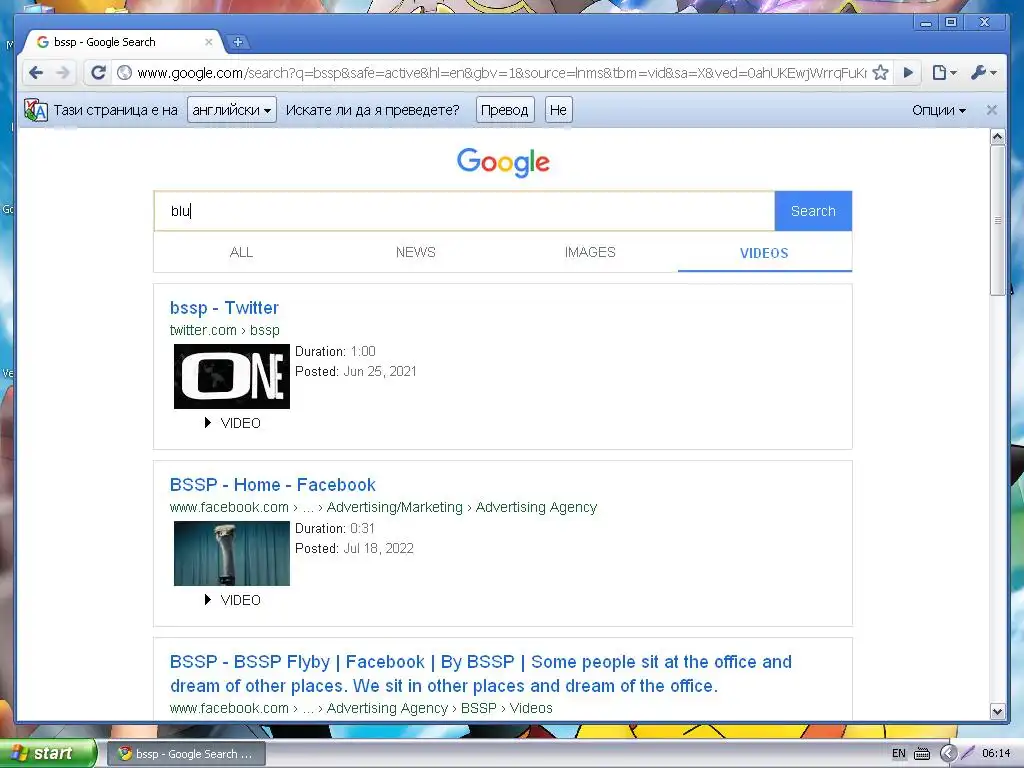The image size is (1024, 768).
Task: Open the Опции options dropdown
Action: click(938, 110)
